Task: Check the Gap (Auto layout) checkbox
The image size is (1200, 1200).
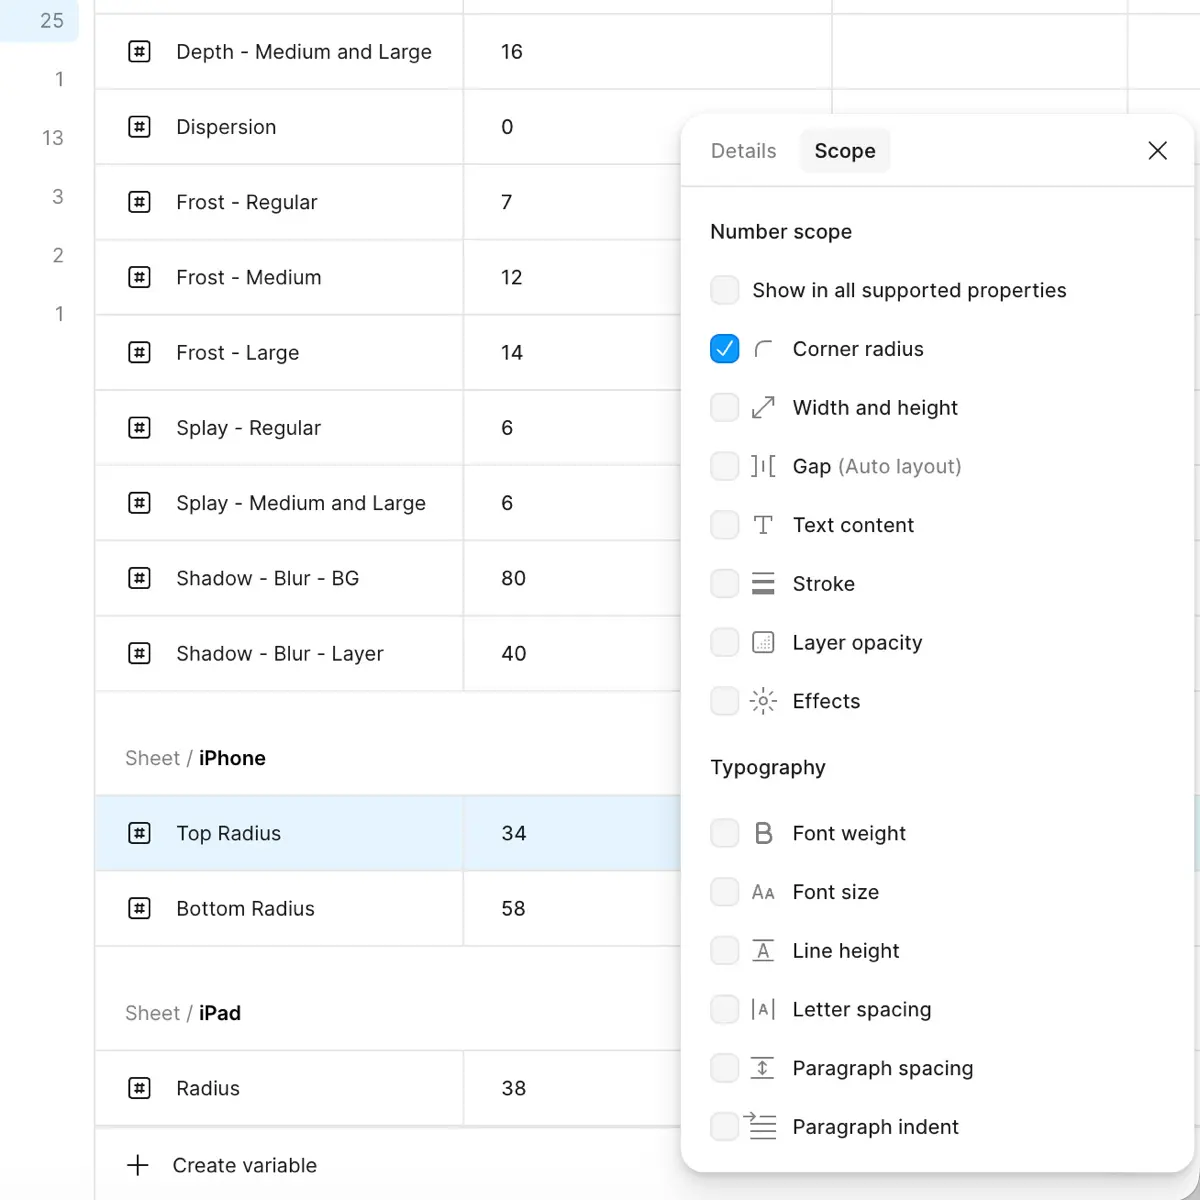Action: [725, 466]
